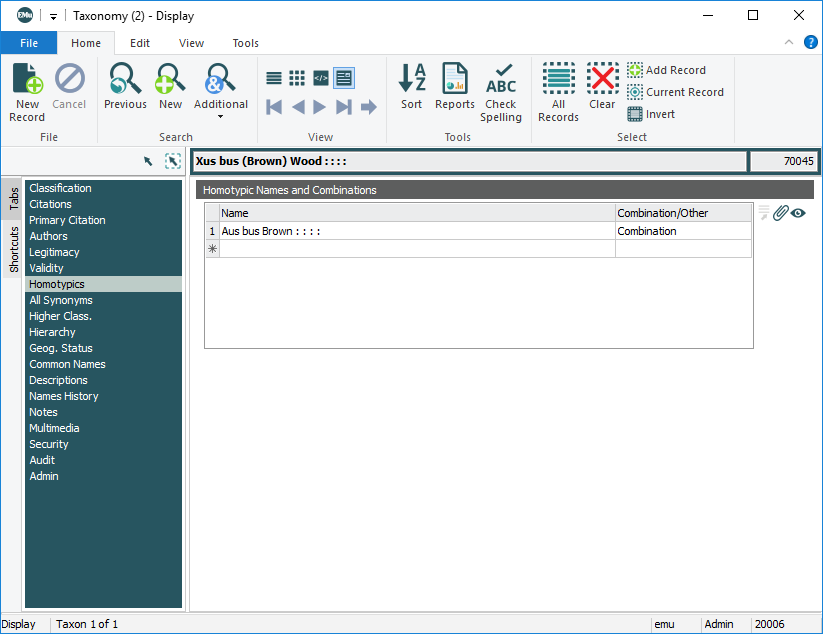The width and height of the screenshot is (823, 634).
Task: Expand the Additional search dropdown
Action: (x=220, y=116)
